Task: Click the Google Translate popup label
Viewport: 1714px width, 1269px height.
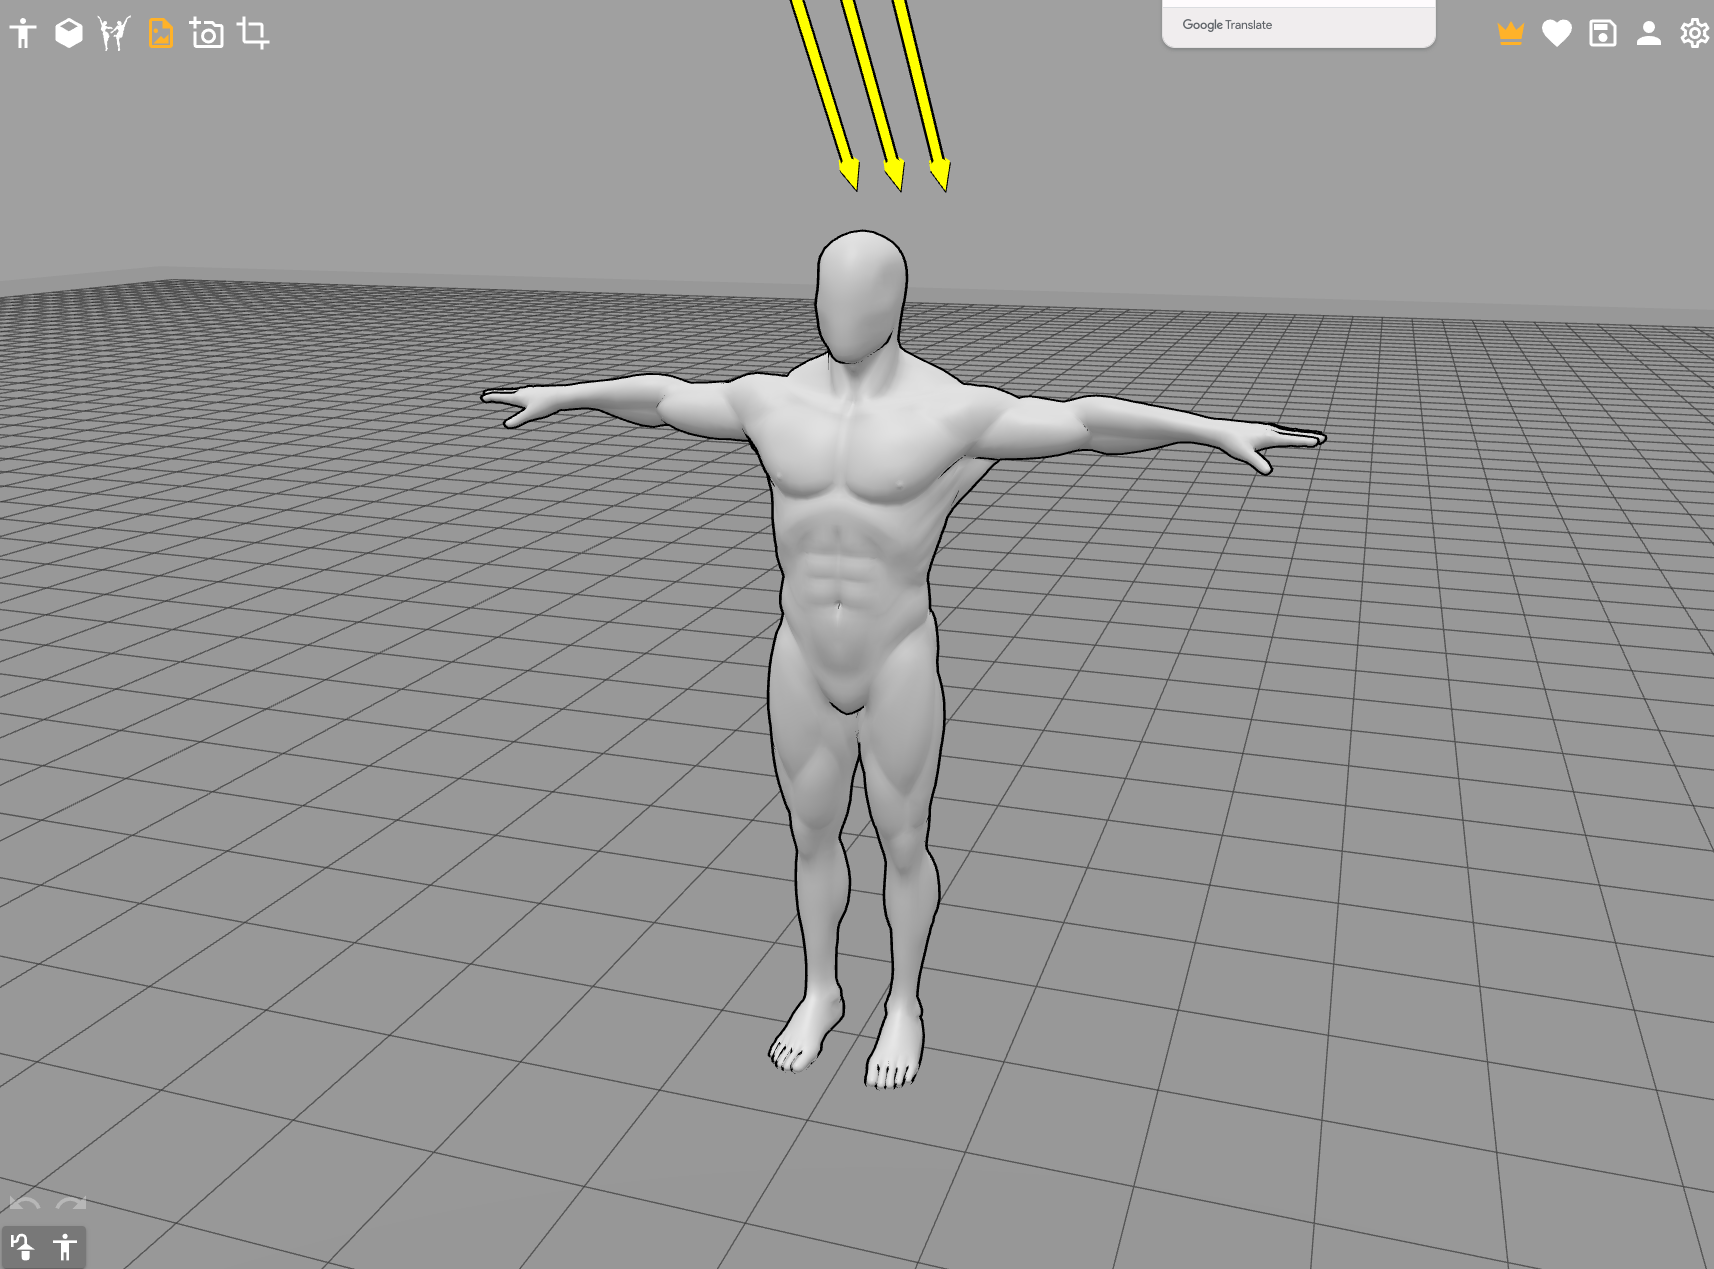Action: click(x=1227, y=25)
